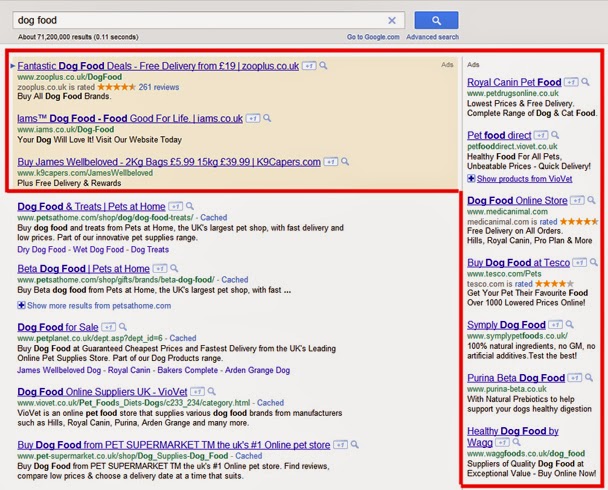This screenshot has width=608, height=490.
Task: Open Royal Canin sitelink under petplanet
Action: point(129,370)
